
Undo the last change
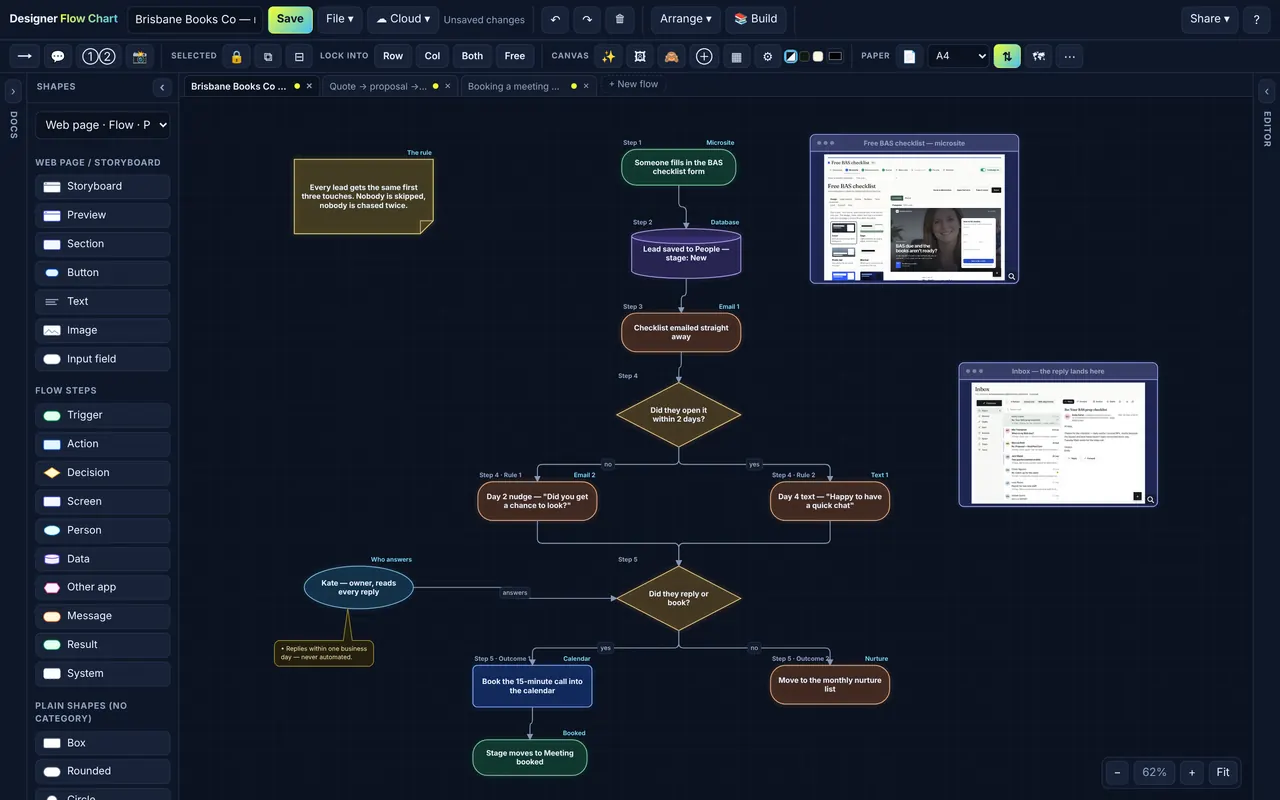556,19
